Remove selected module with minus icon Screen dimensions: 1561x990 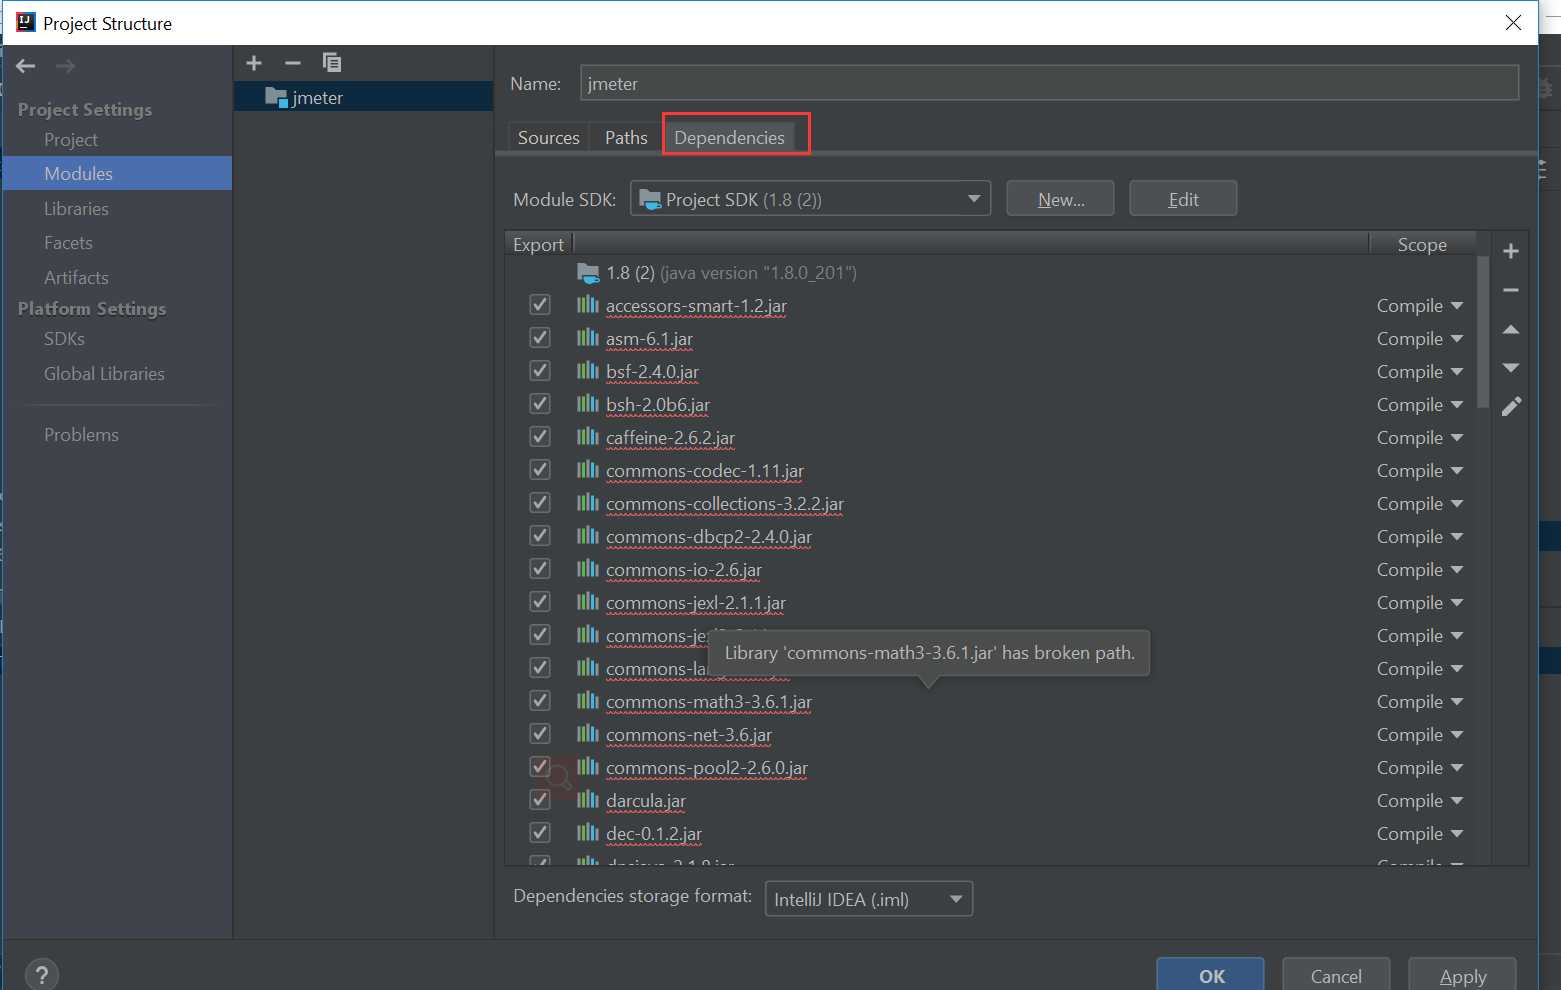click(292, 63)
